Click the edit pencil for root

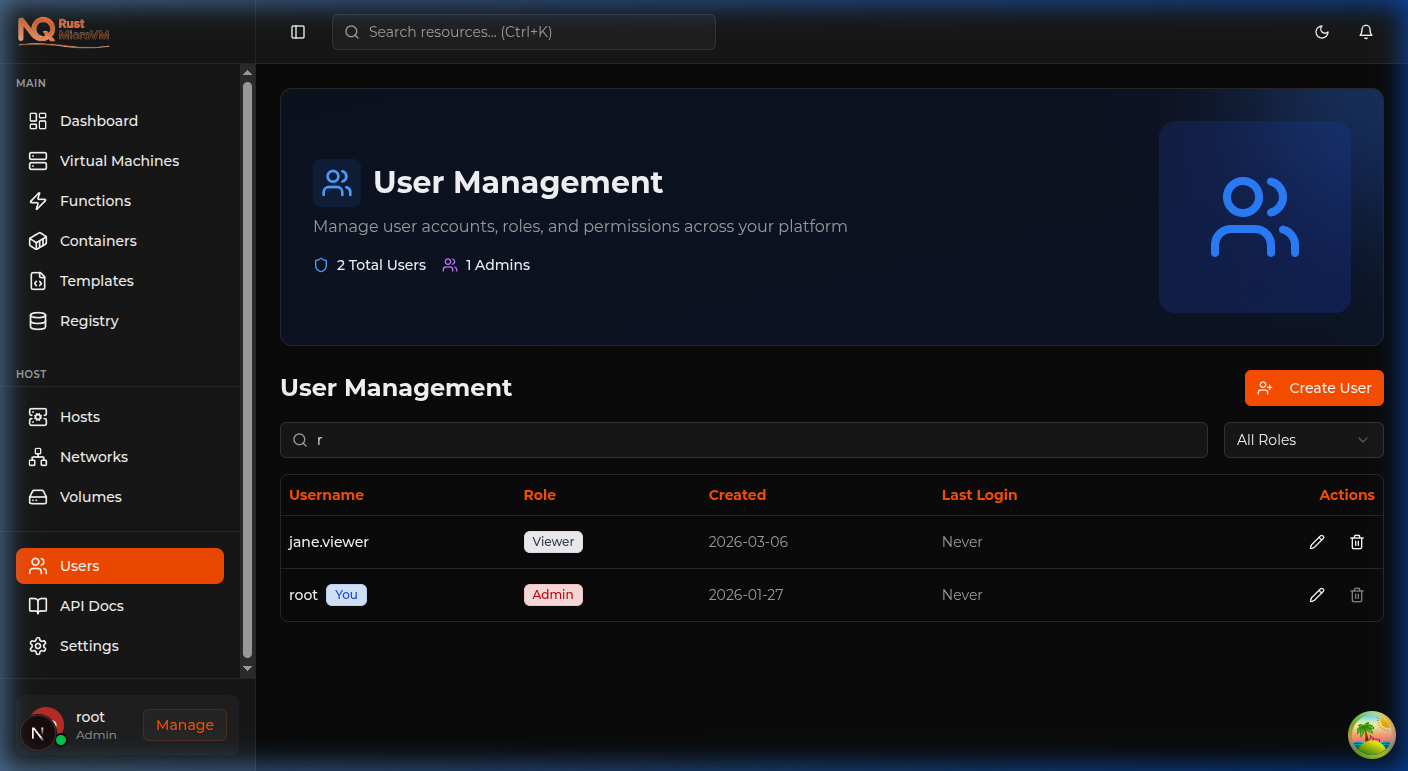1317,595
